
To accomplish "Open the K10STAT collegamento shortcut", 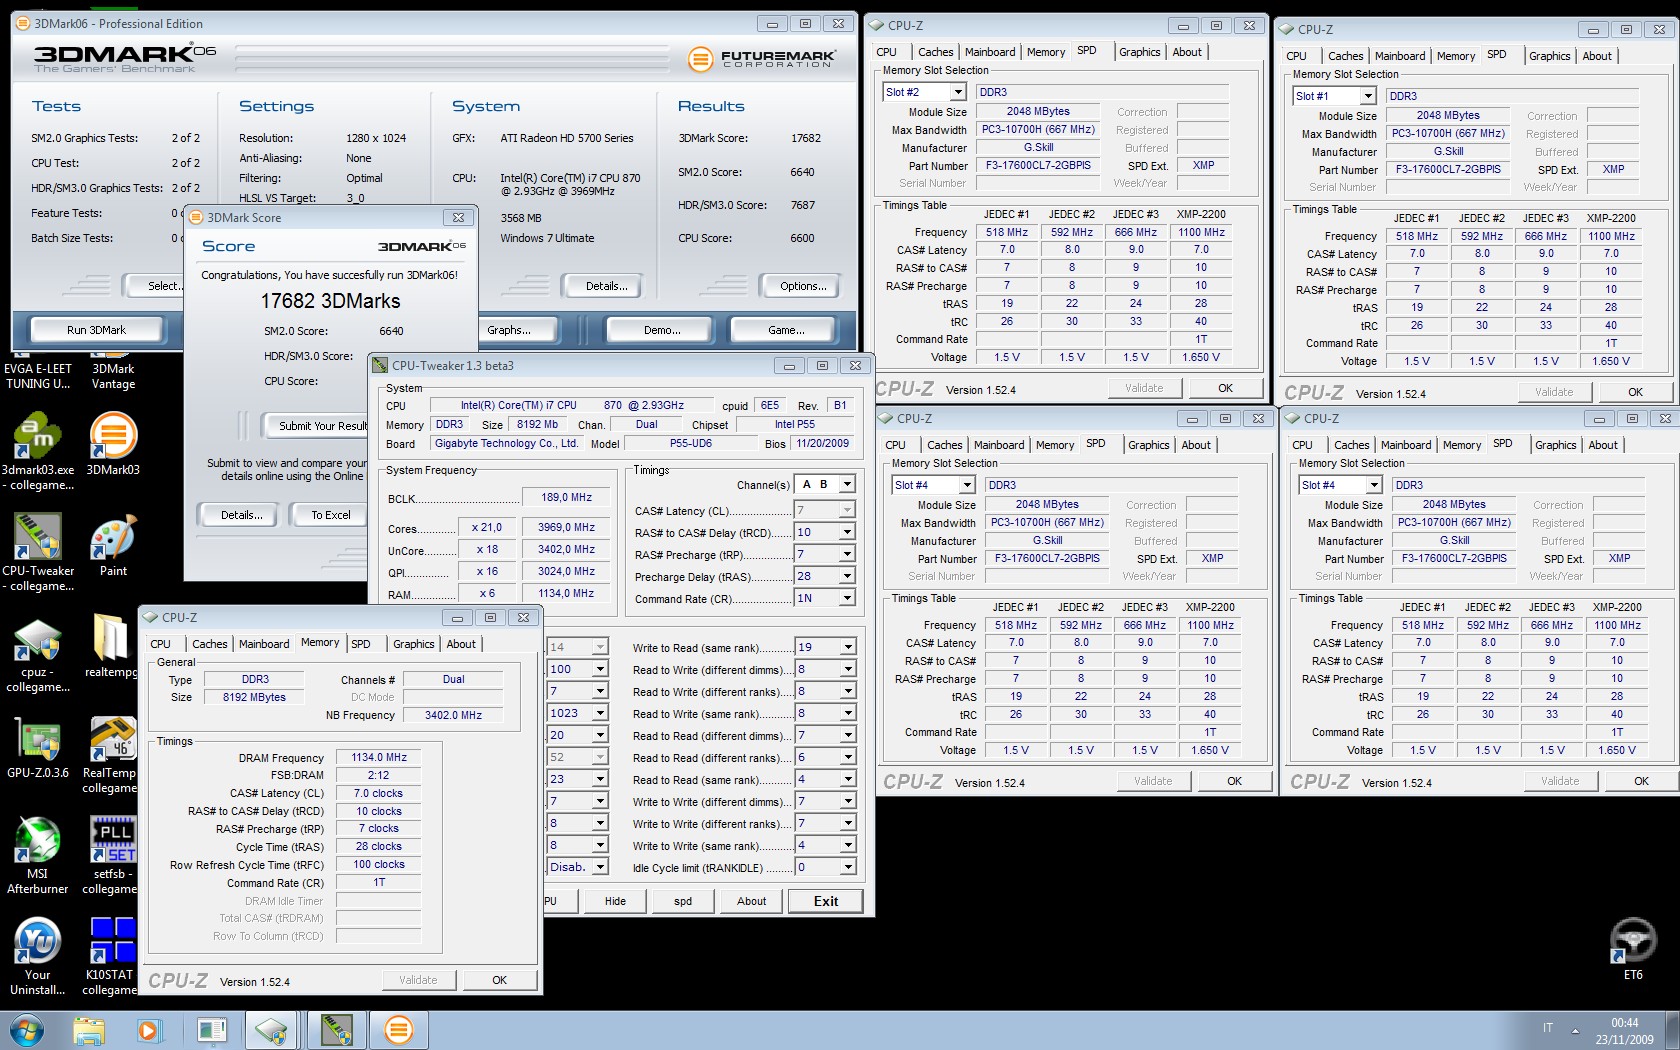I will [x=110, y=956].
